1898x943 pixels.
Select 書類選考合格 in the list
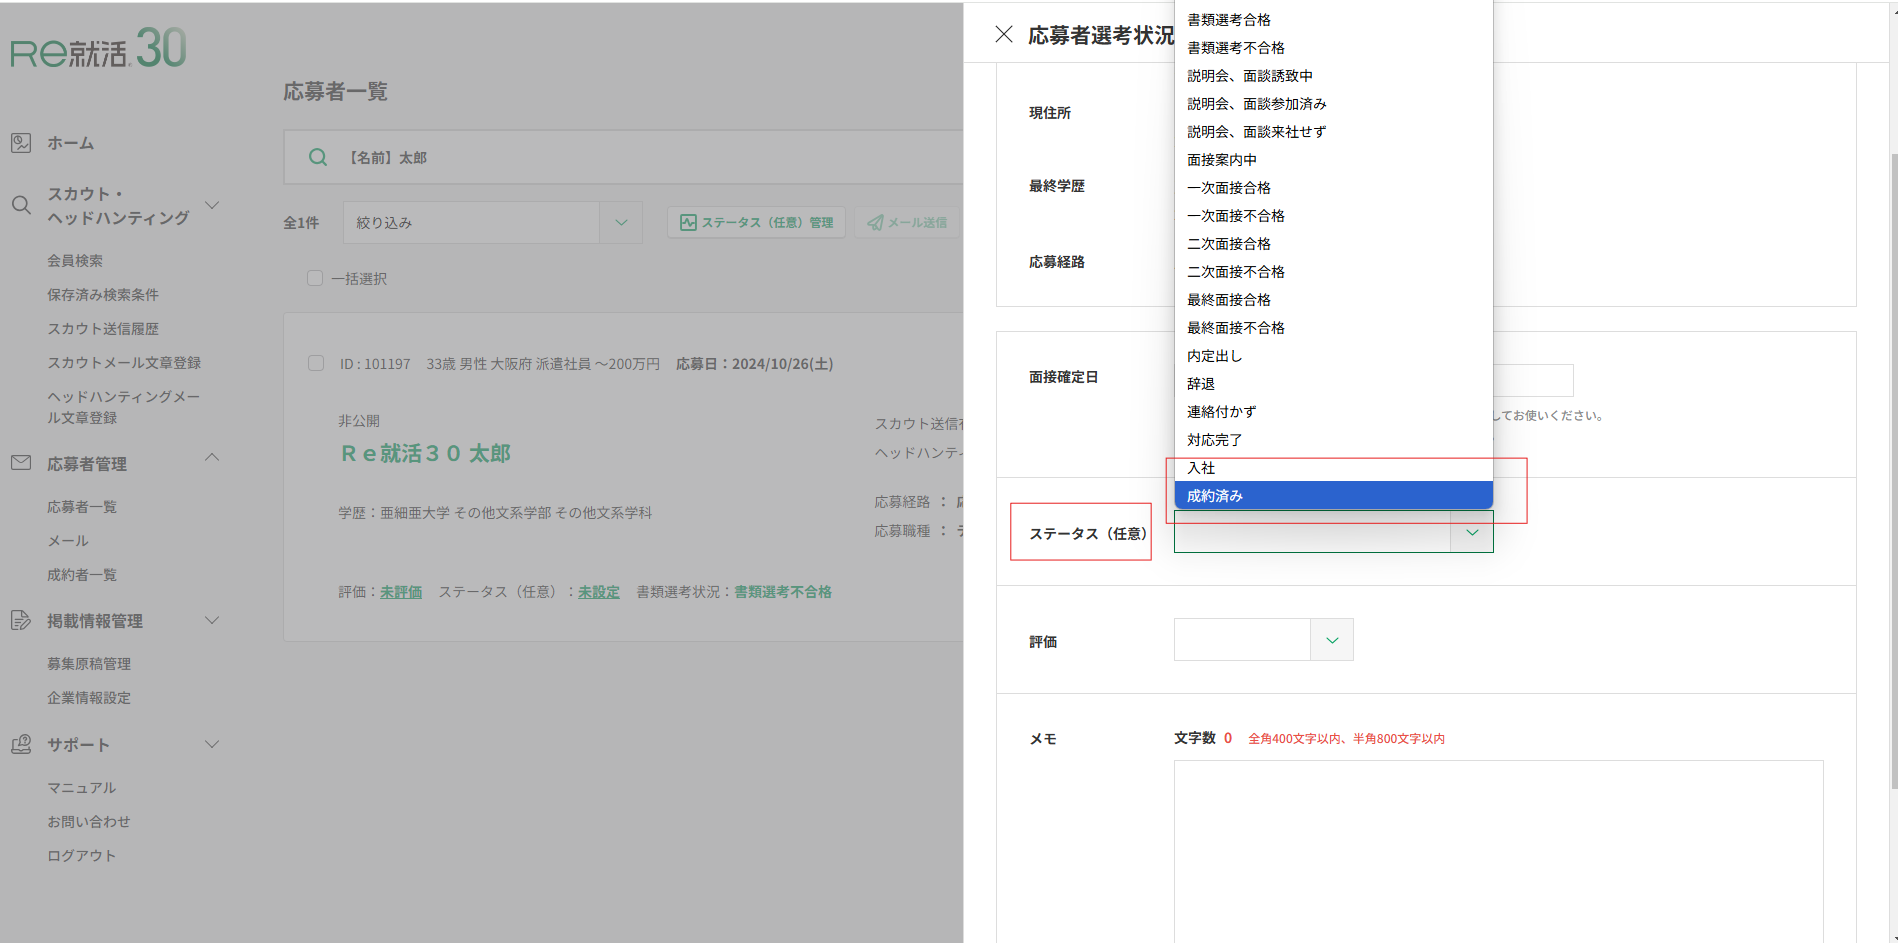point(1334,20)
